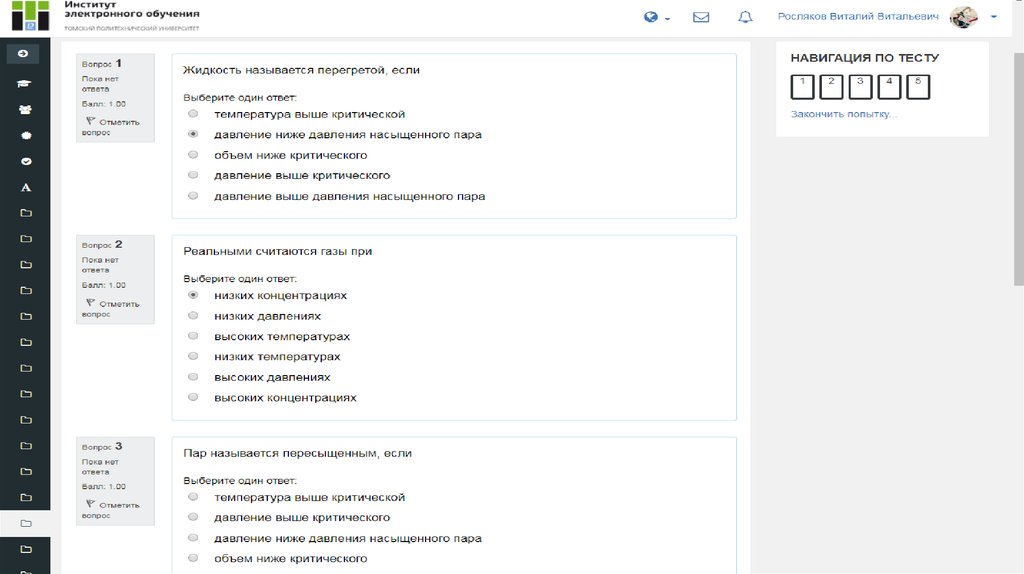The width and height of the screenshot is (1024, 574).
Task: Expand the user menu arrow beside the avatar
Action: coord(993,17)
